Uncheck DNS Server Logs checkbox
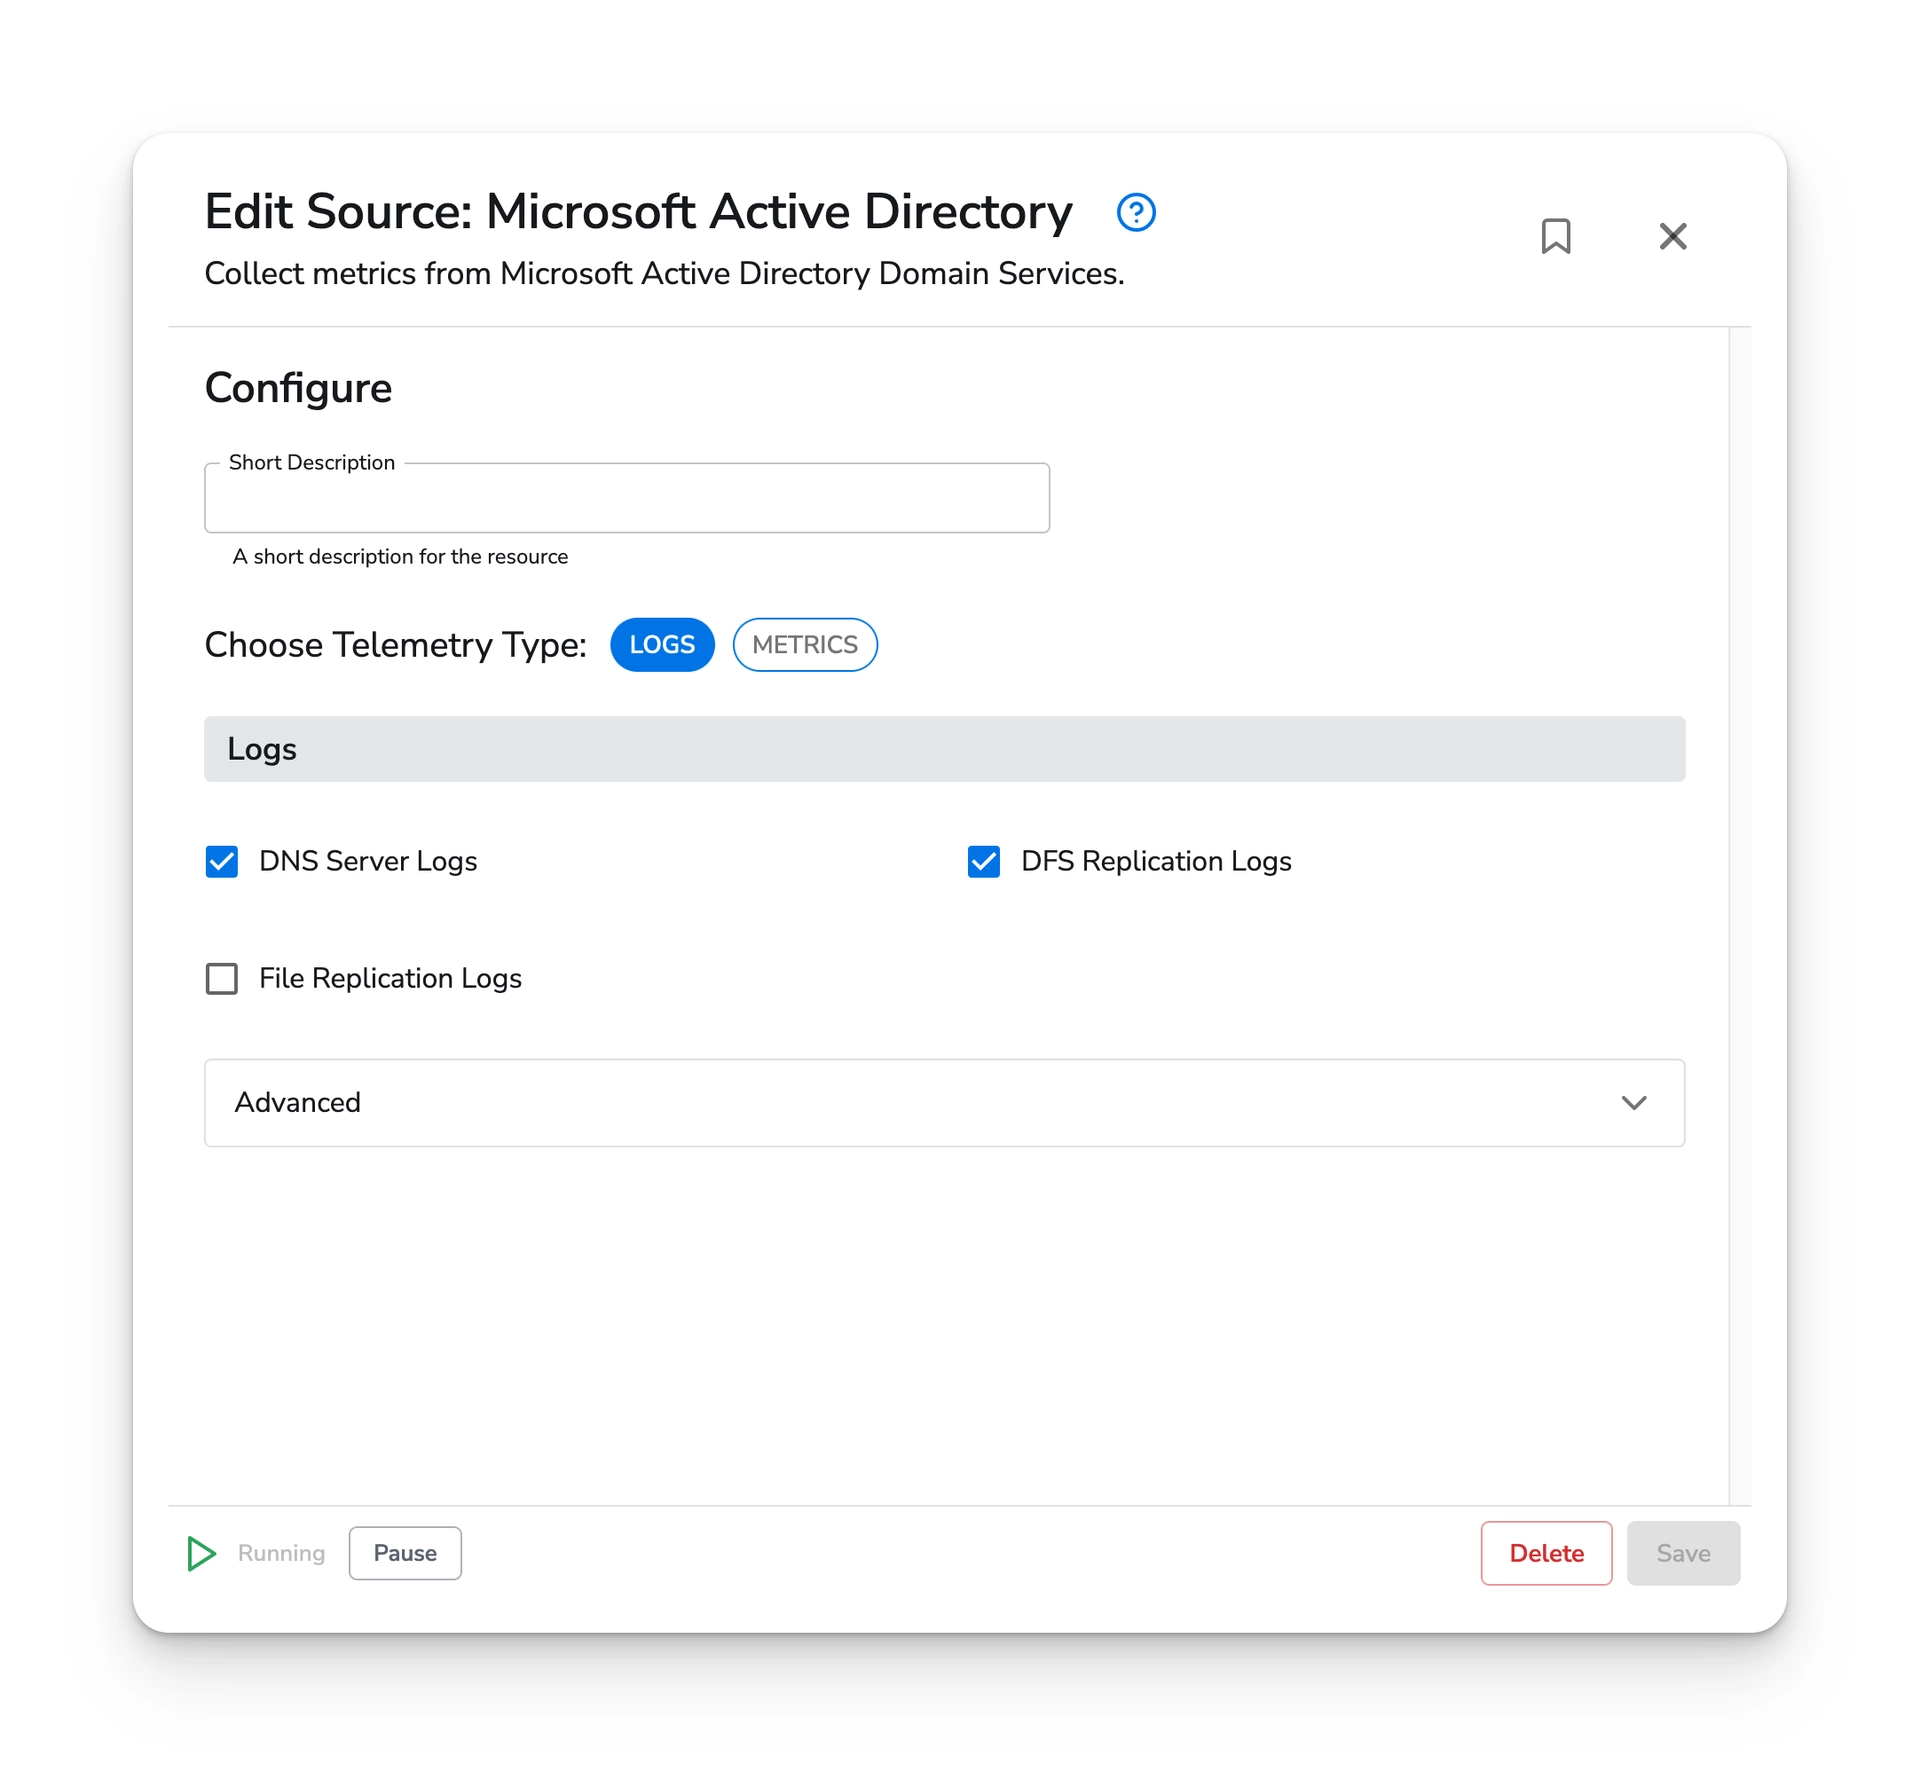This screenshot has height=1766, width=1920. click(222, 861)
